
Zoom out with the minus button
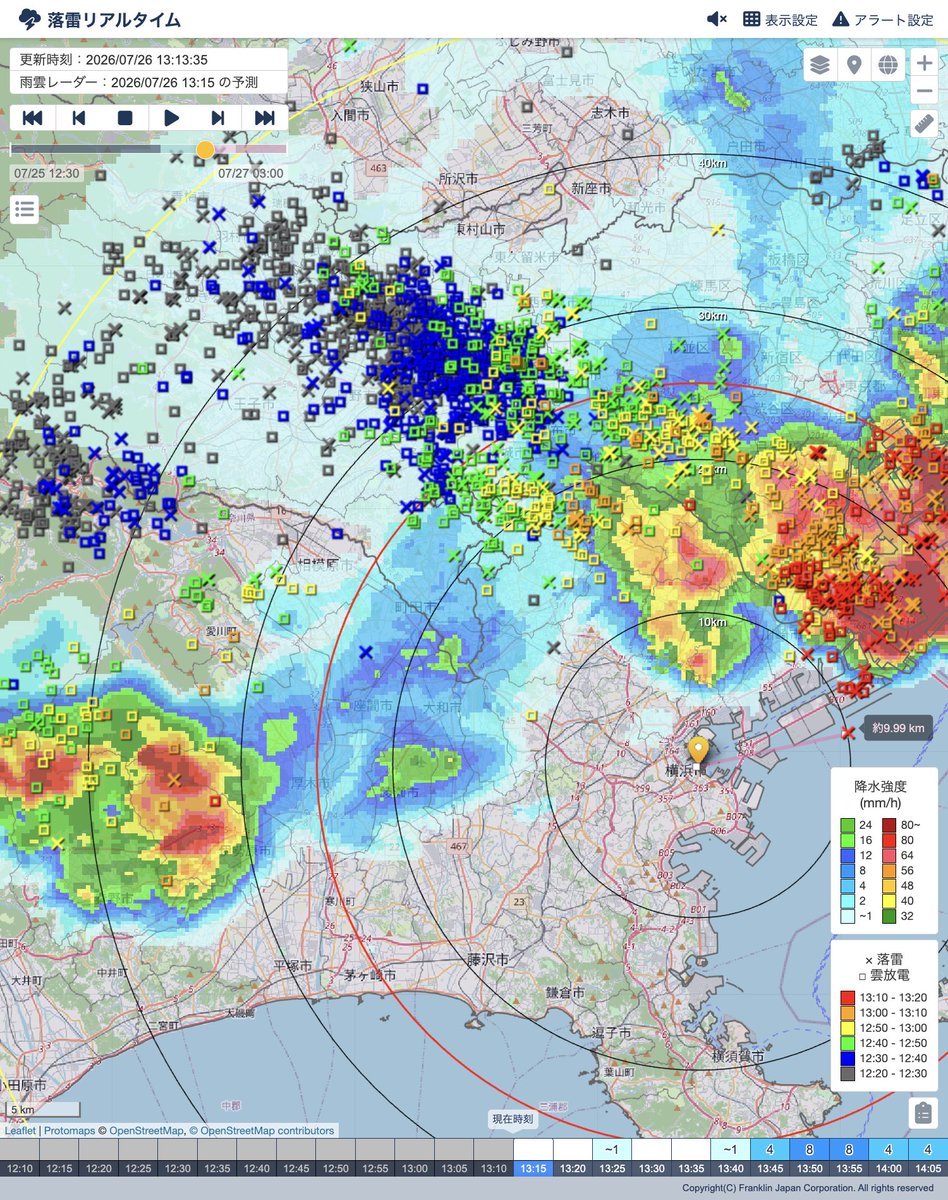click(923, 92)
